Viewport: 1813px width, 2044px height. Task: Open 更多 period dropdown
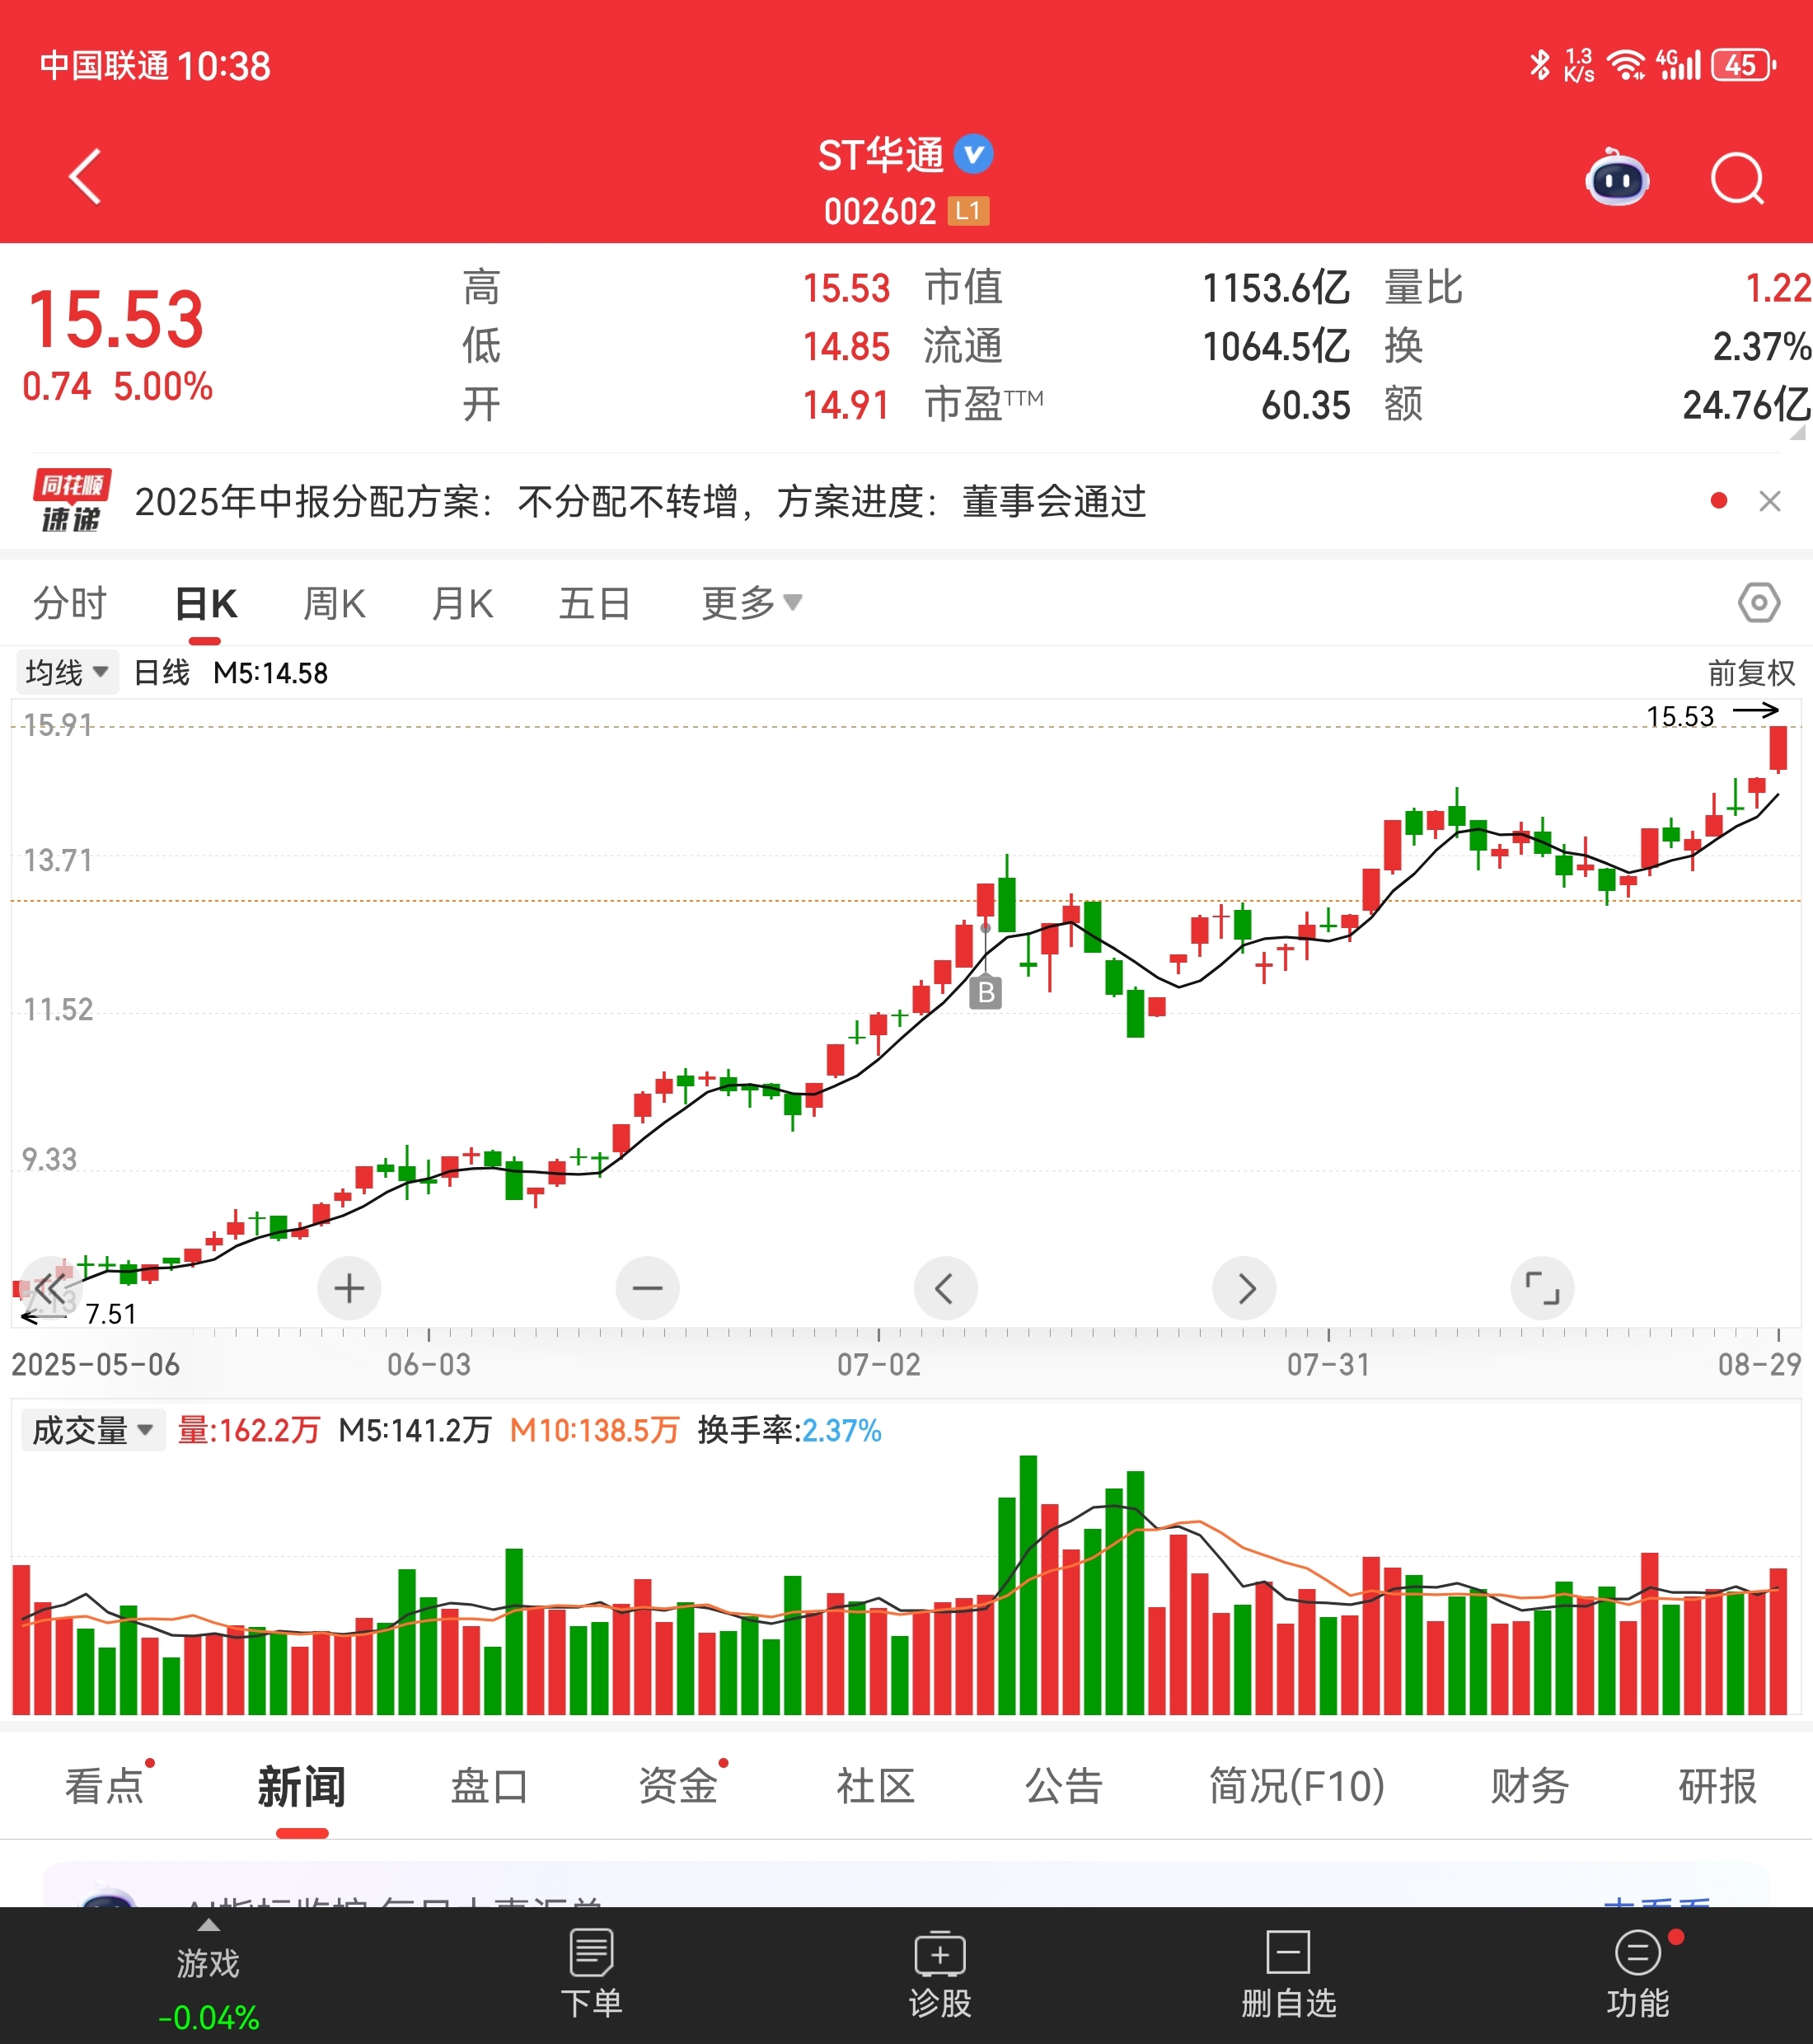[x=751, y=603]
